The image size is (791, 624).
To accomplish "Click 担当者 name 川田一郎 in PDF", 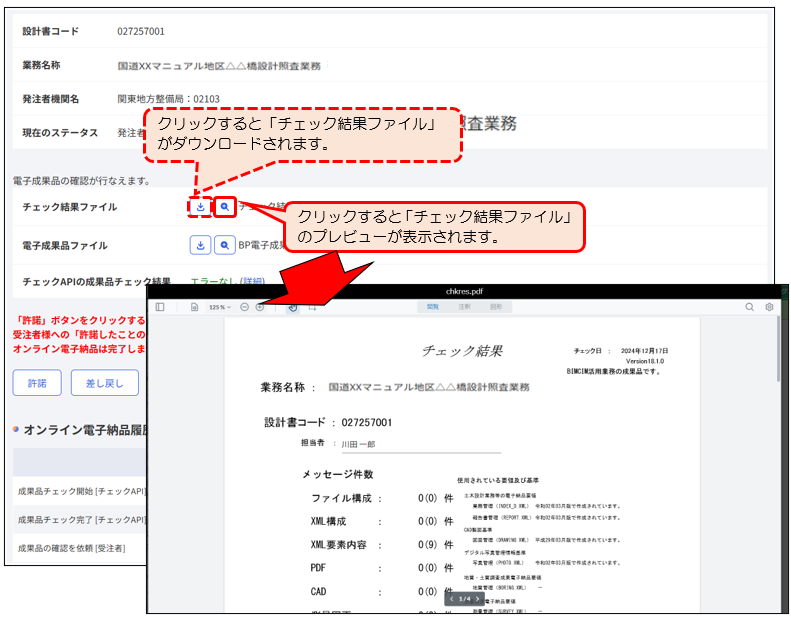I will pos(358,444).
